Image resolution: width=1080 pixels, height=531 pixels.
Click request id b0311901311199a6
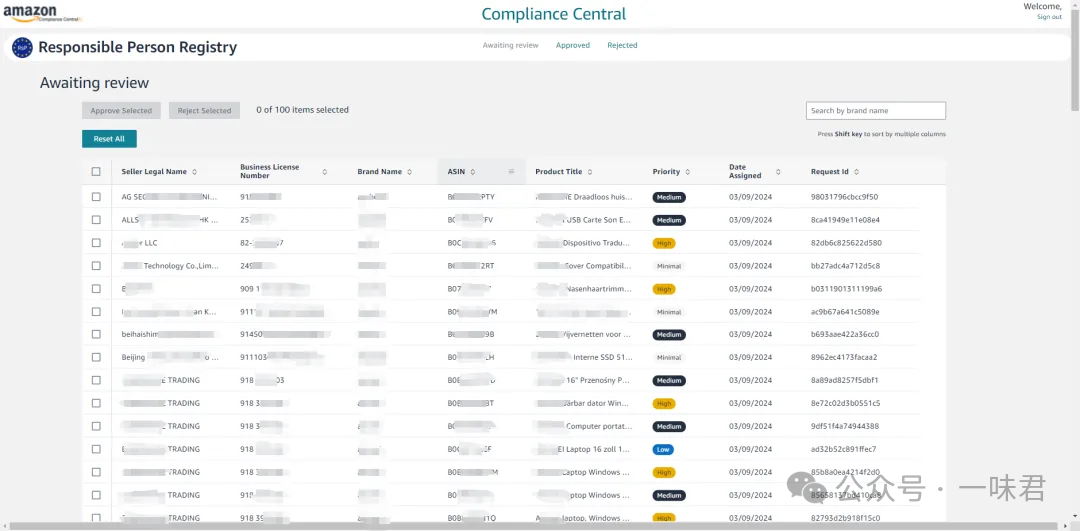click(x=847, y=289)
